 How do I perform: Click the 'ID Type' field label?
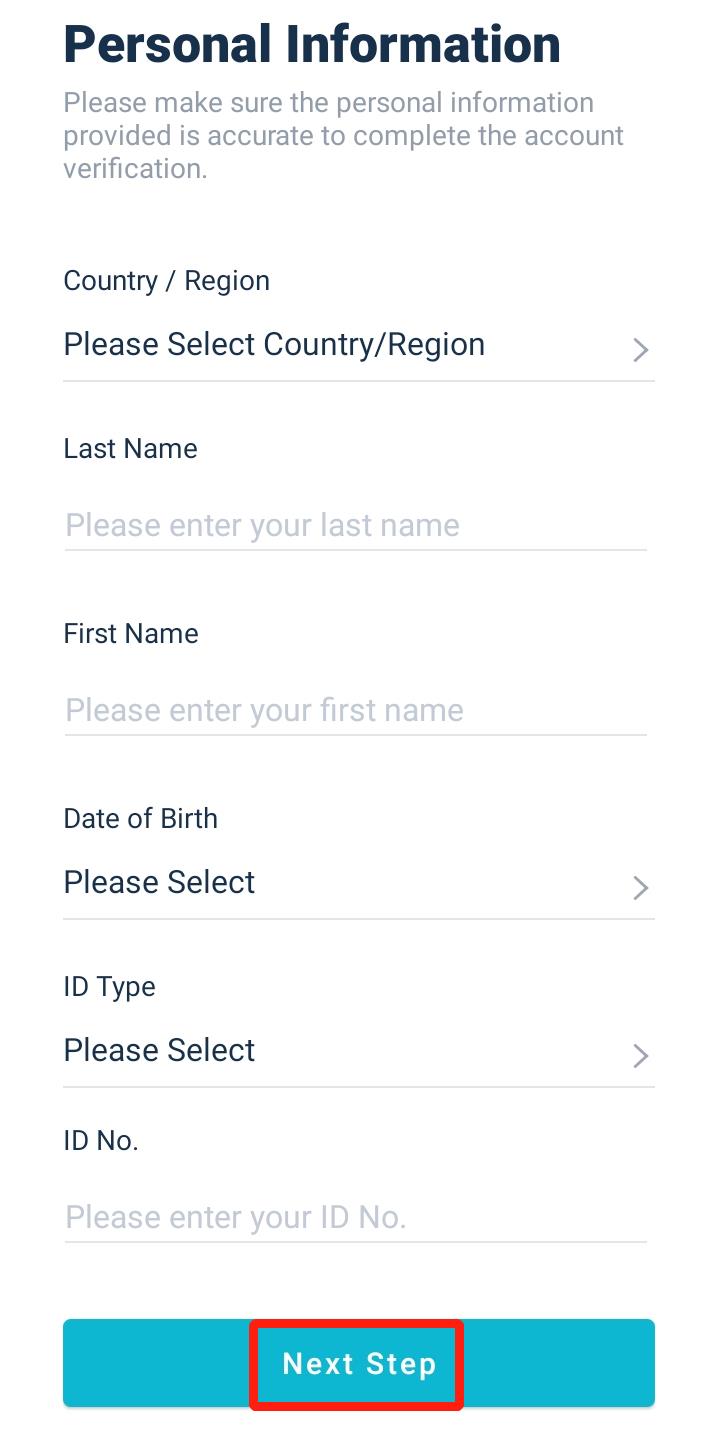109,987
